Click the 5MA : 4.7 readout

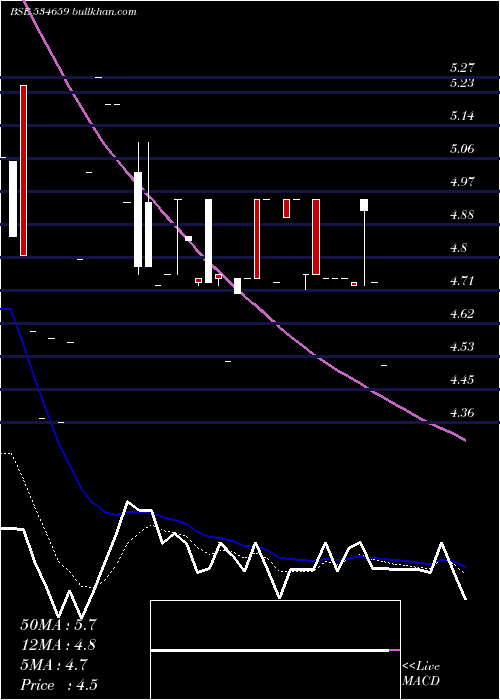click(x=54, y=665)
